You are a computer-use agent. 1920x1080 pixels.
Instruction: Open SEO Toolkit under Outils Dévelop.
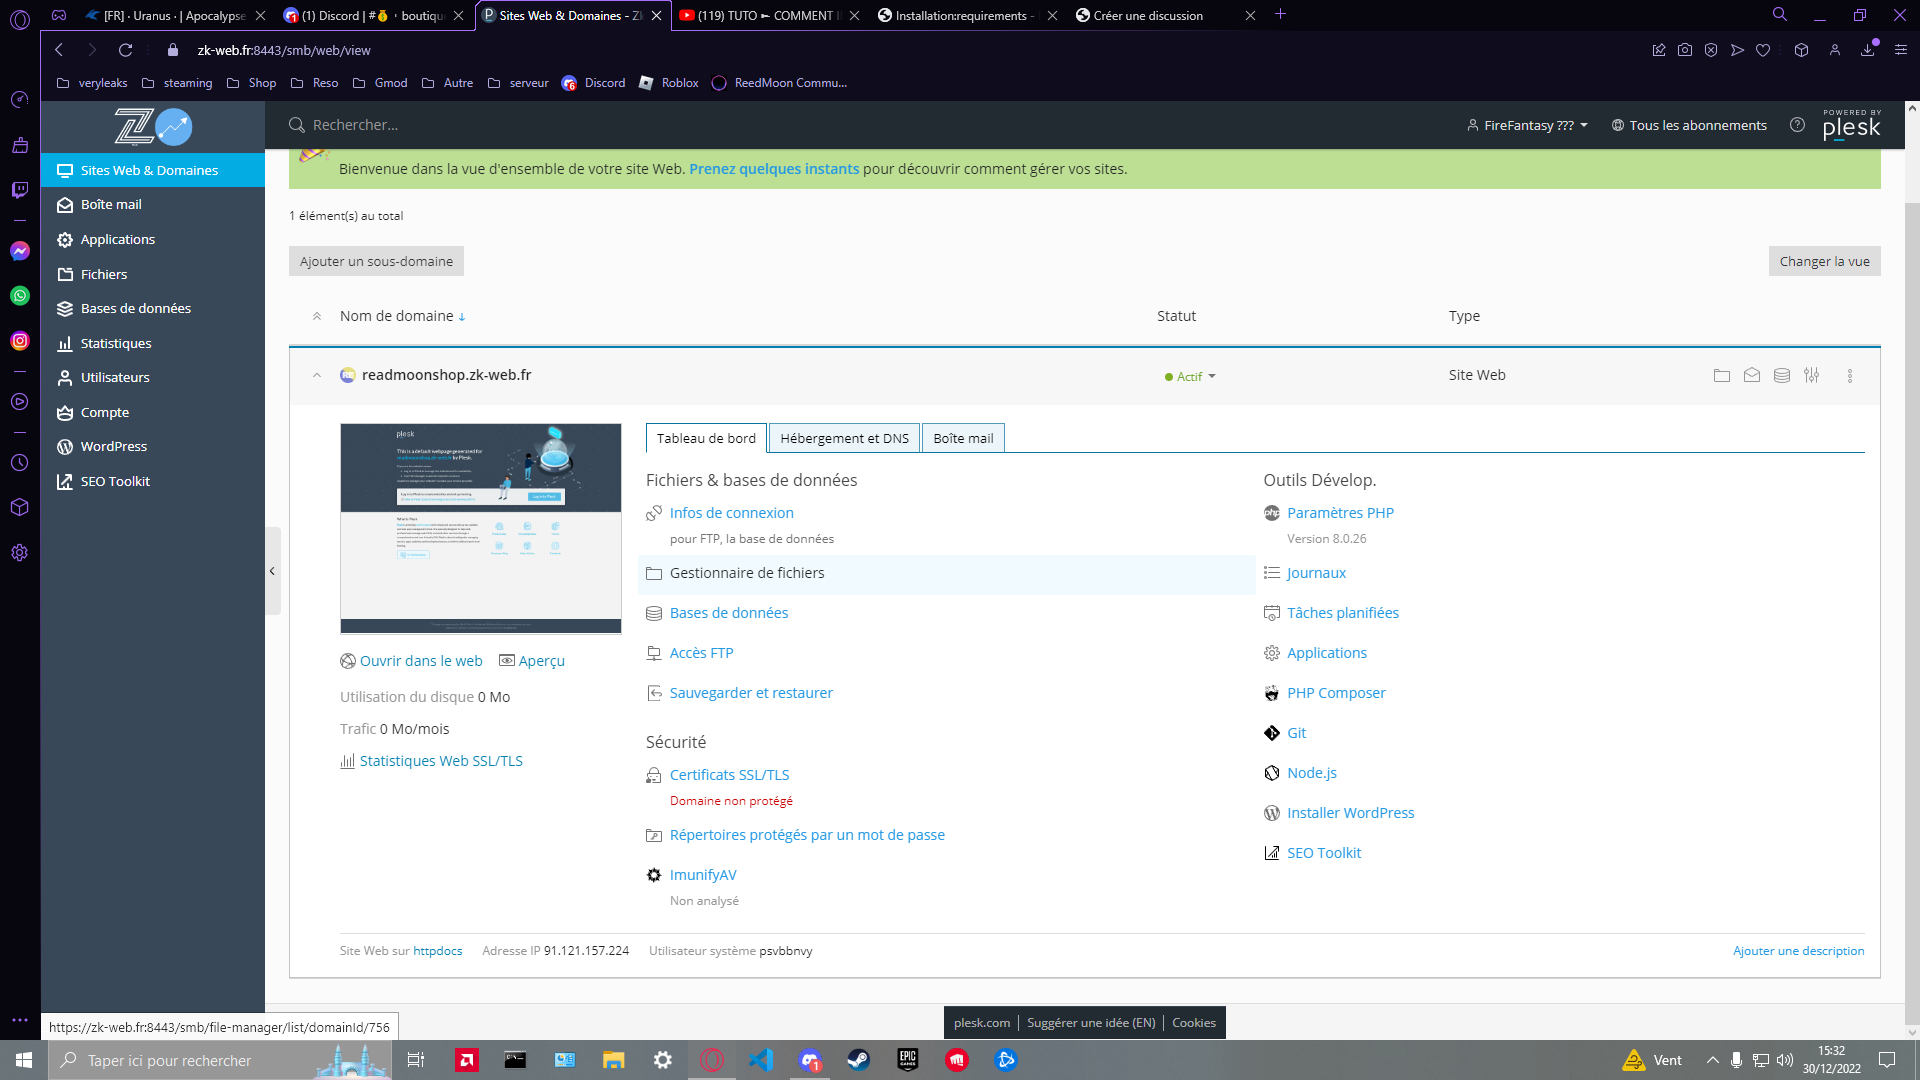coord(1324,853)
